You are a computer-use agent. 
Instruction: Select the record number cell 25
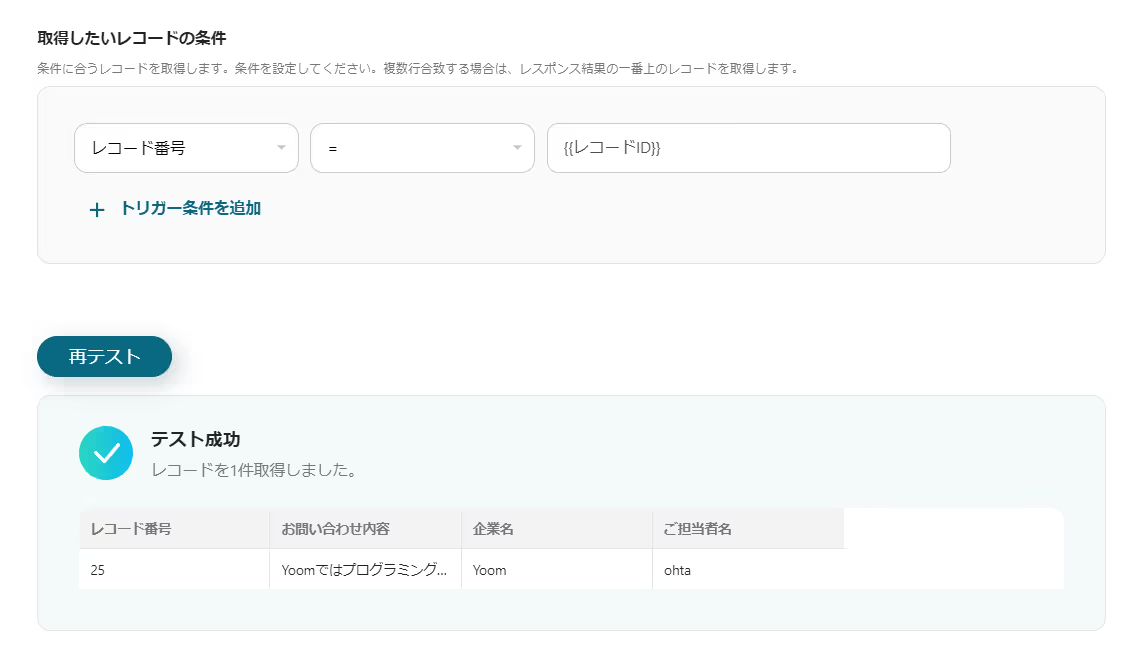click(x=174, y=569)
